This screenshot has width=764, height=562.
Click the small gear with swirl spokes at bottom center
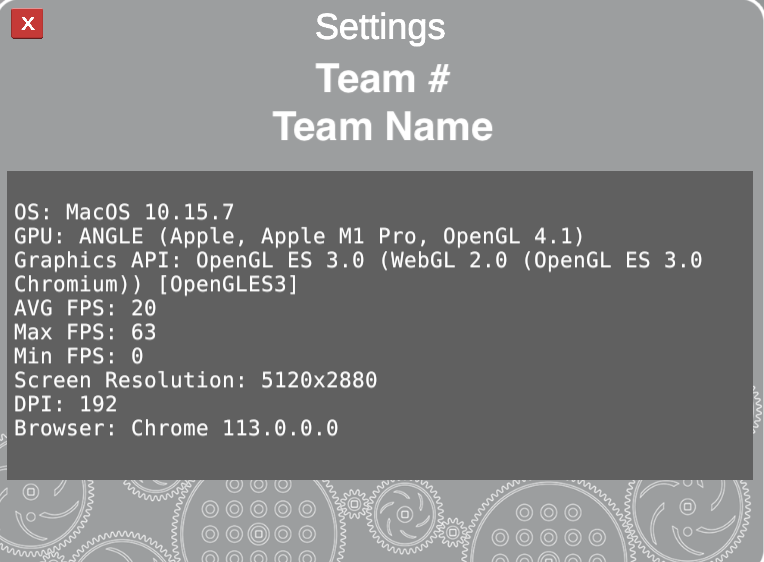point(406,516)
